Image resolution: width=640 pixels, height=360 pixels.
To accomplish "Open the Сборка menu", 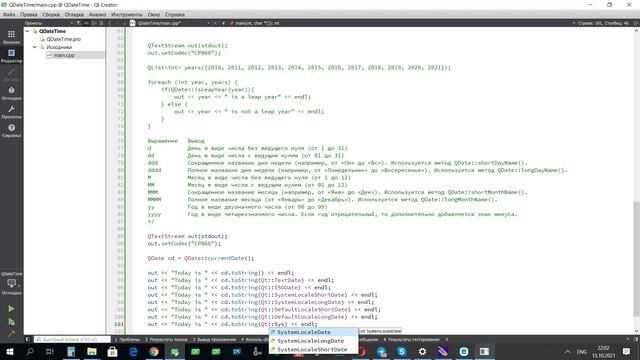I will 51,14.
